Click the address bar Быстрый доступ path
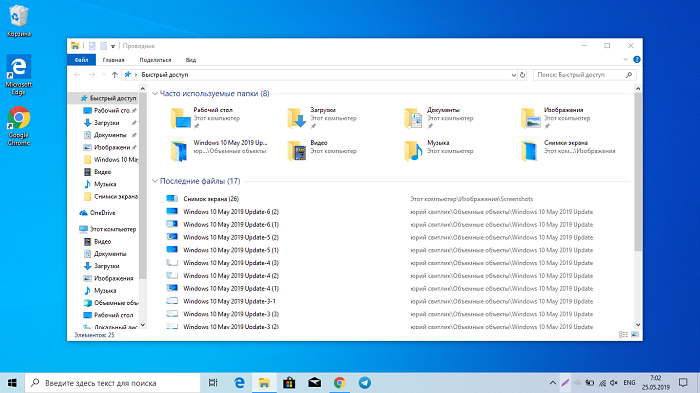 click(165, 75)
